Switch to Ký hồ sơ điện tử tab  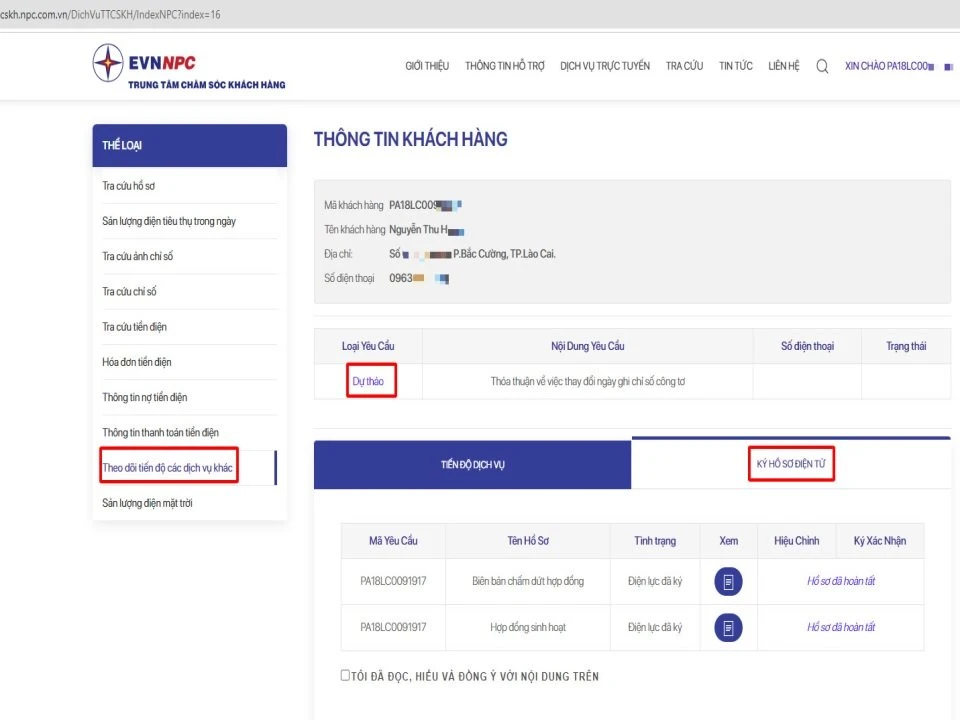click(x=791, y=465)
